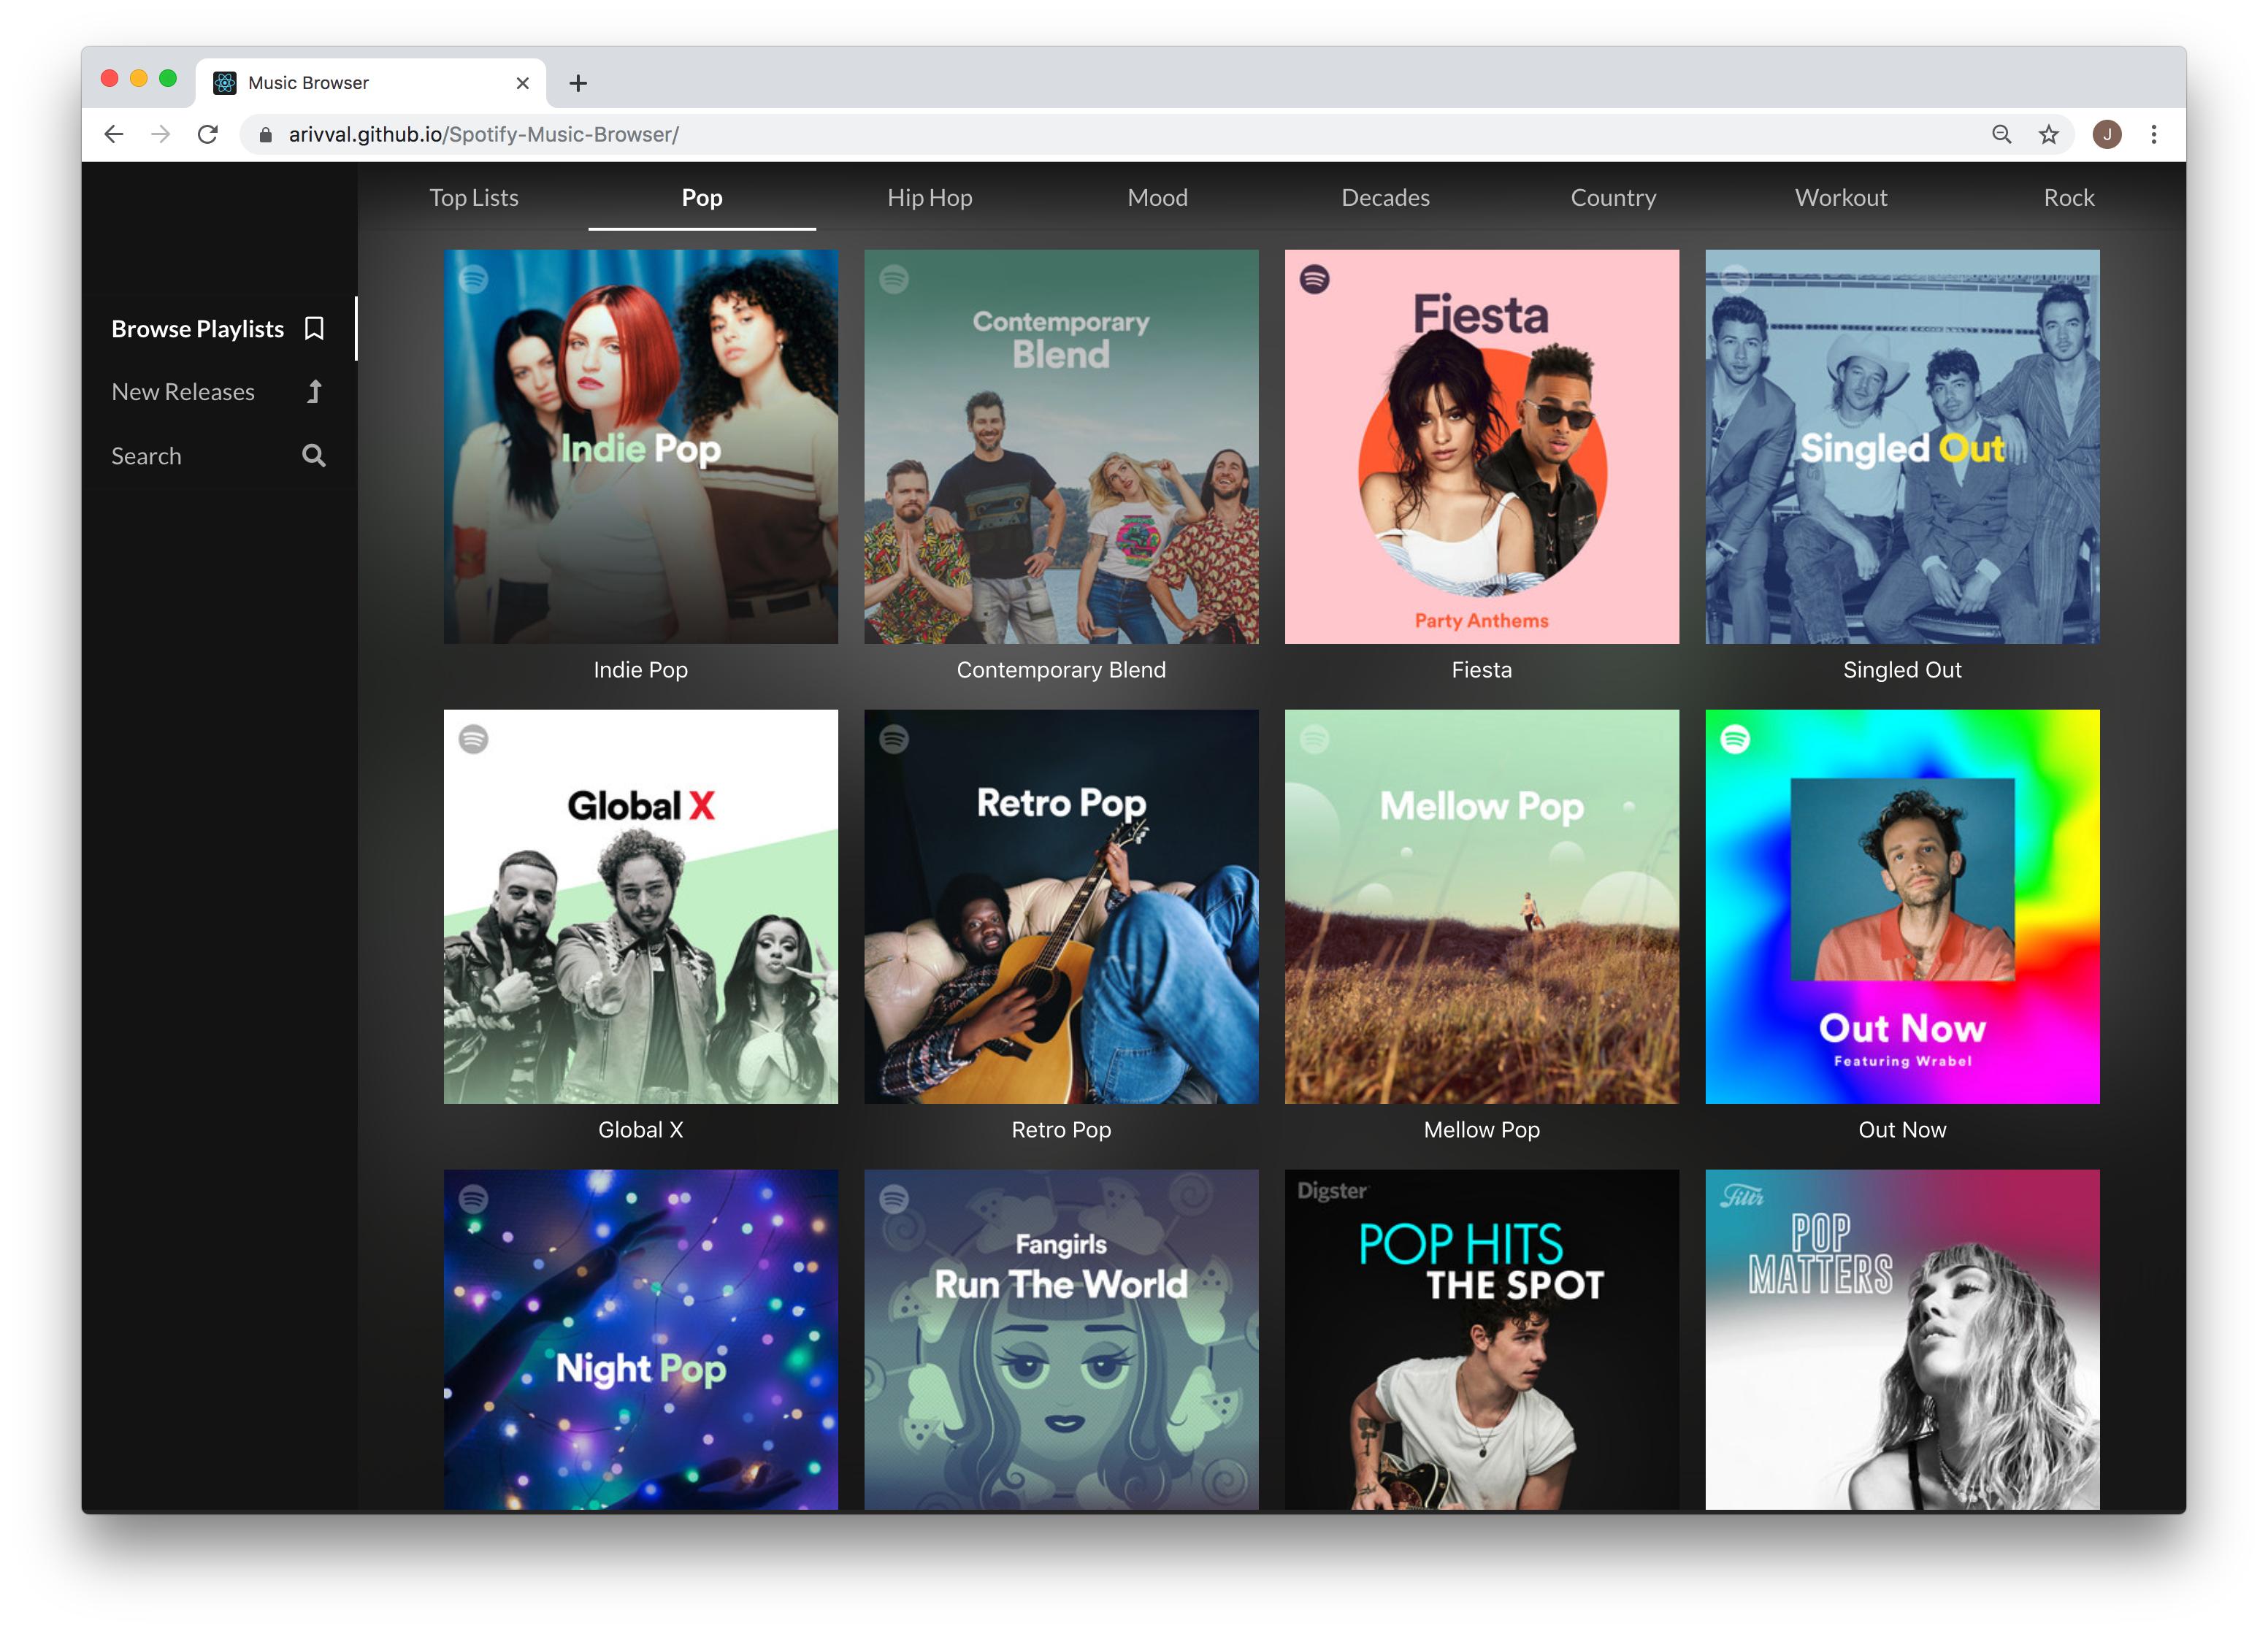The image size is (2268, 1631).
Task: Click the arrow icon next to New Releases
Action: point(314,392)
